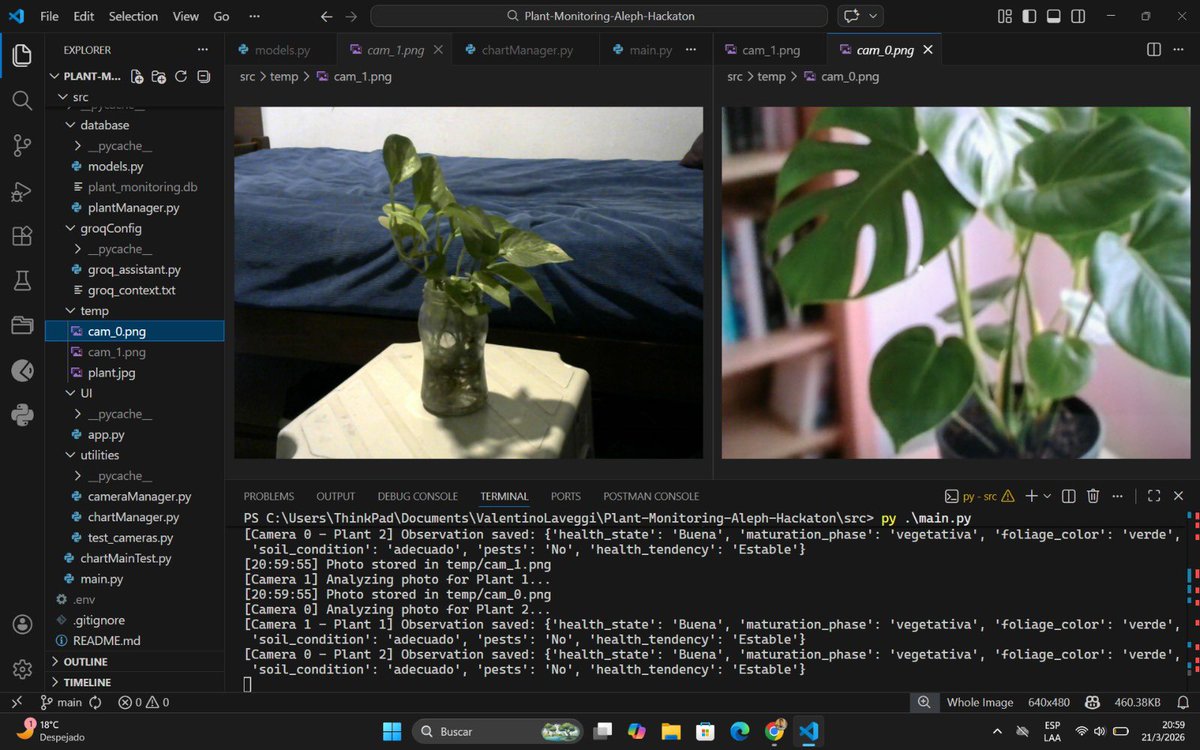
Task: Add a new terminal with plus button
Action: 1031,496
